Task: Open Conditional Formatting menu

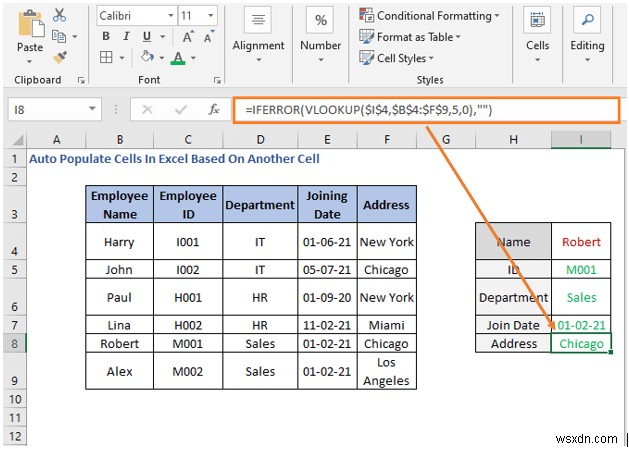Action: pos(429,16)
